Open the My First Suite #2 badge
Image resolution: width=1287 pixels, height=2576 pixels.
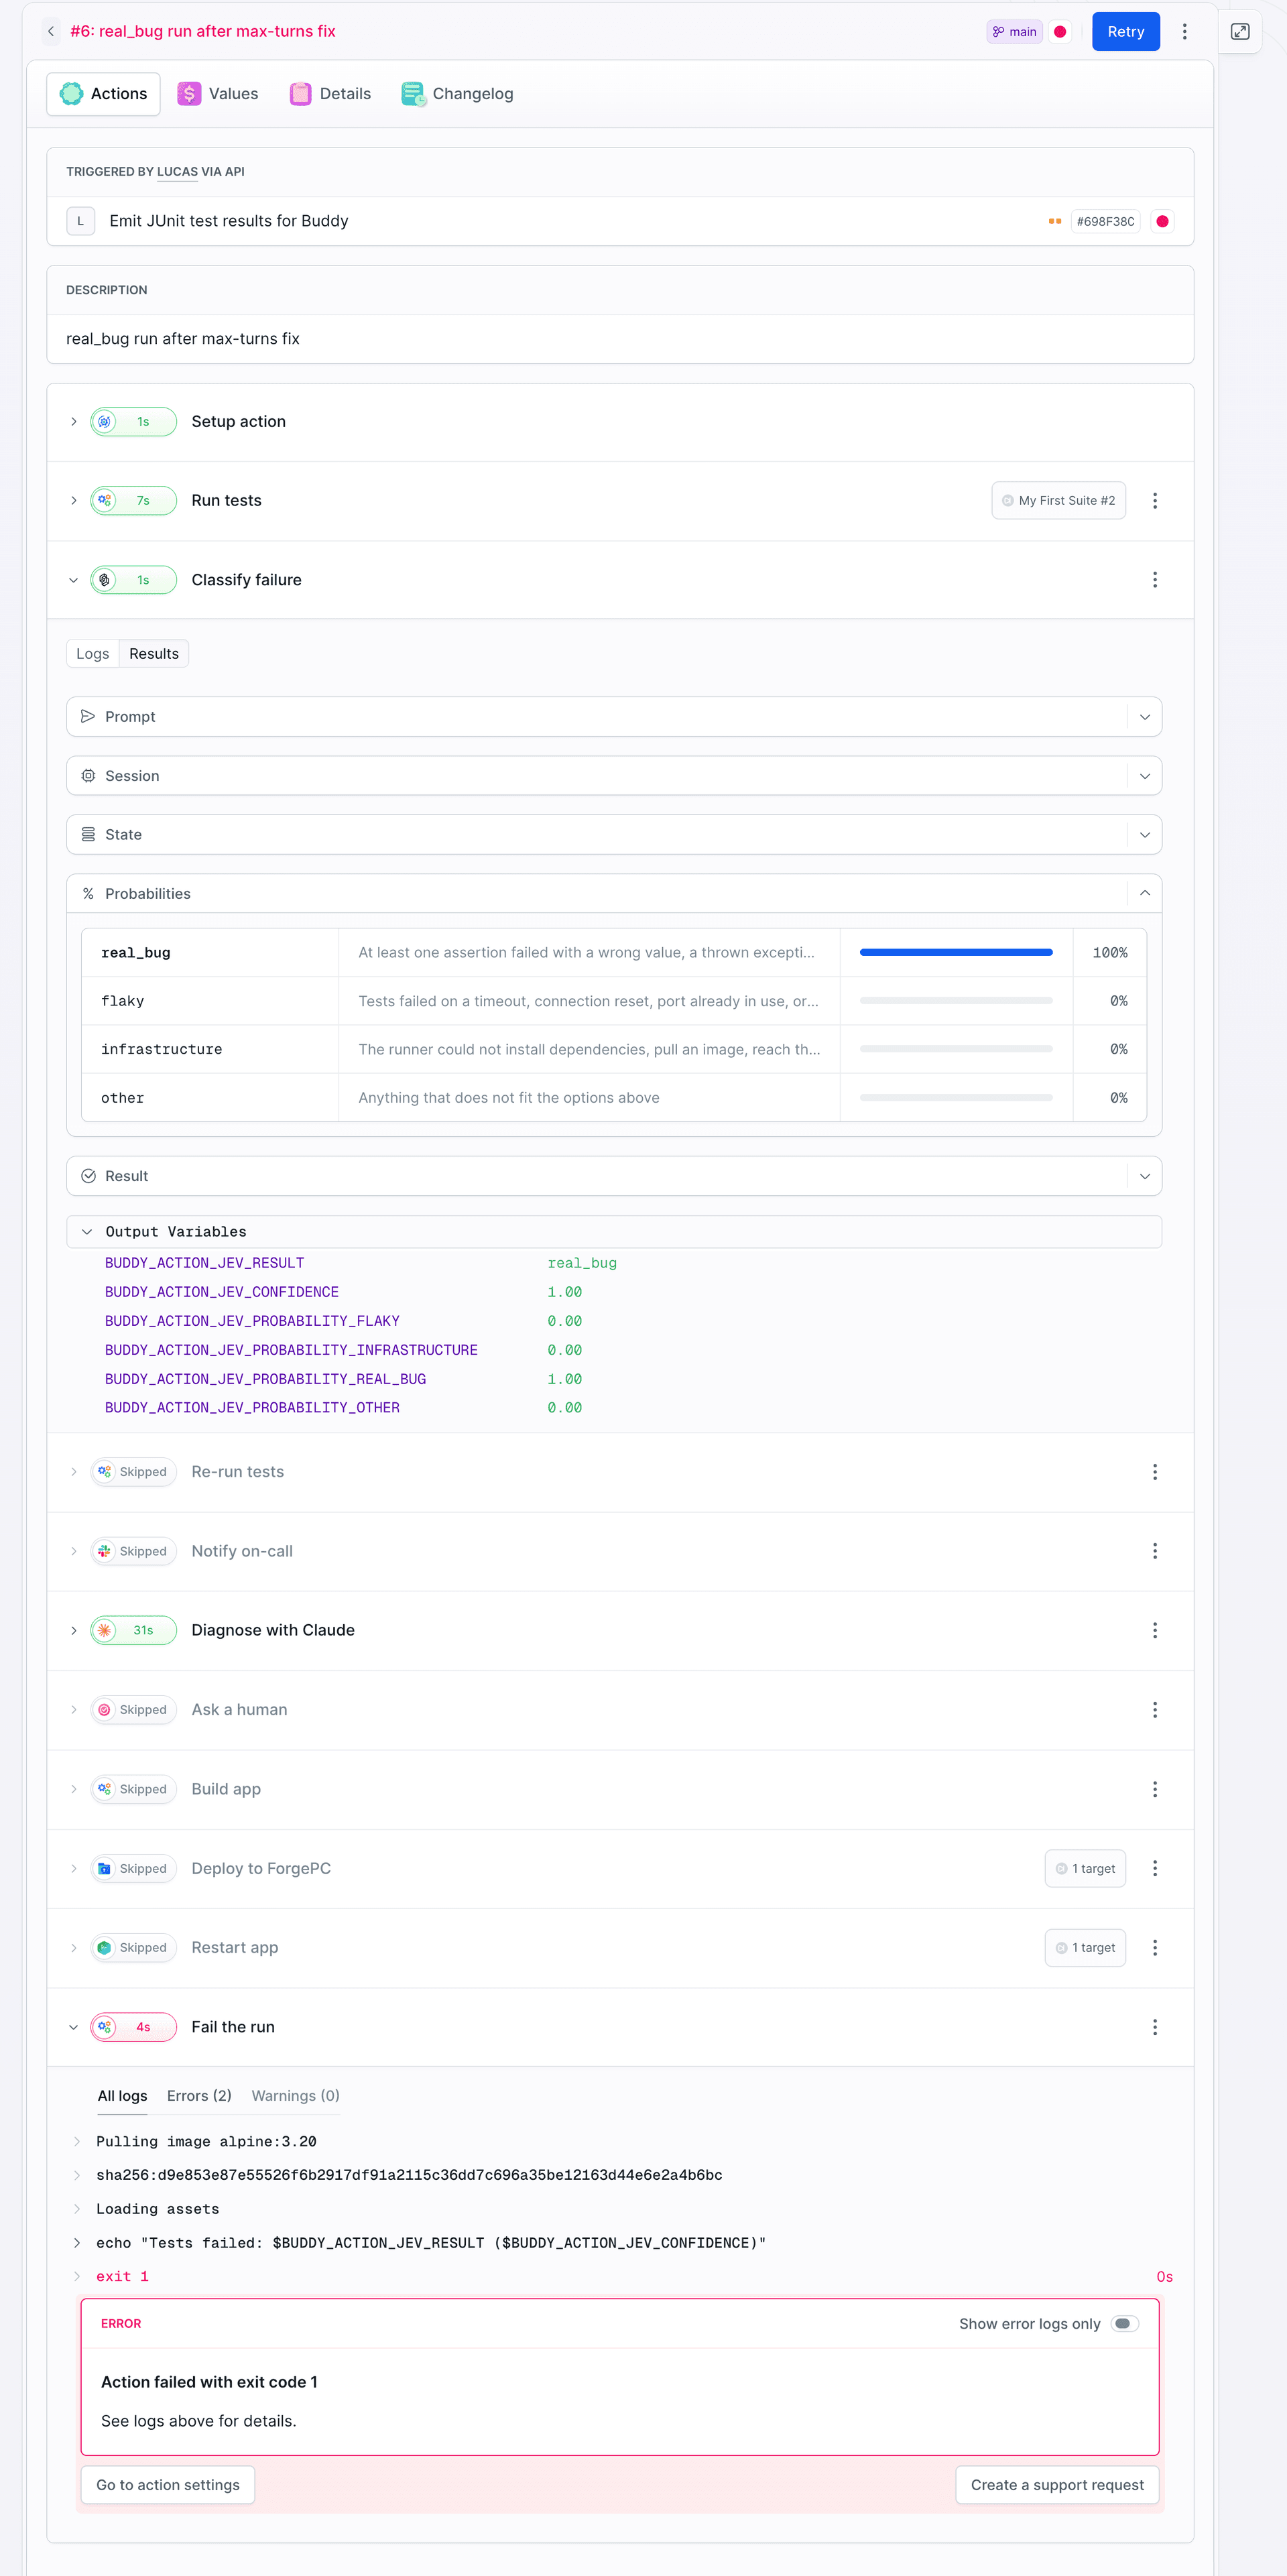click(x=1058, y=500)
